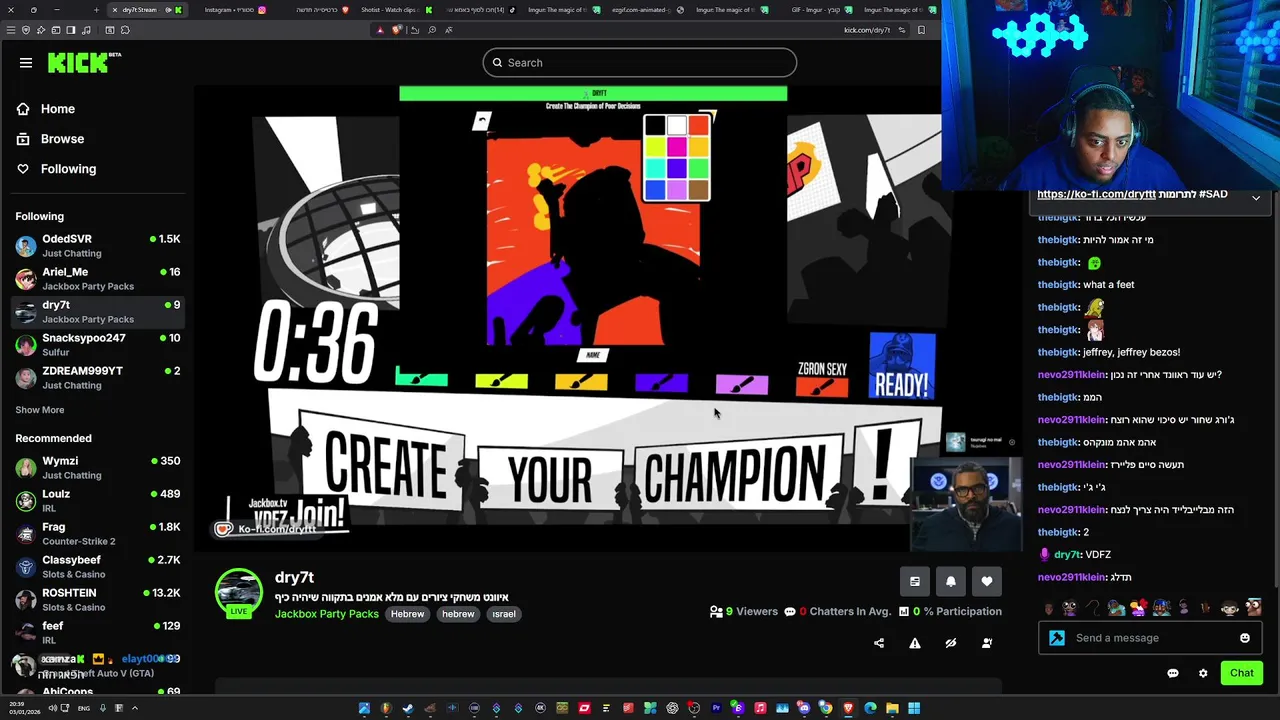Open OdedSVR channel in the Following list

(x=97, y=245)
